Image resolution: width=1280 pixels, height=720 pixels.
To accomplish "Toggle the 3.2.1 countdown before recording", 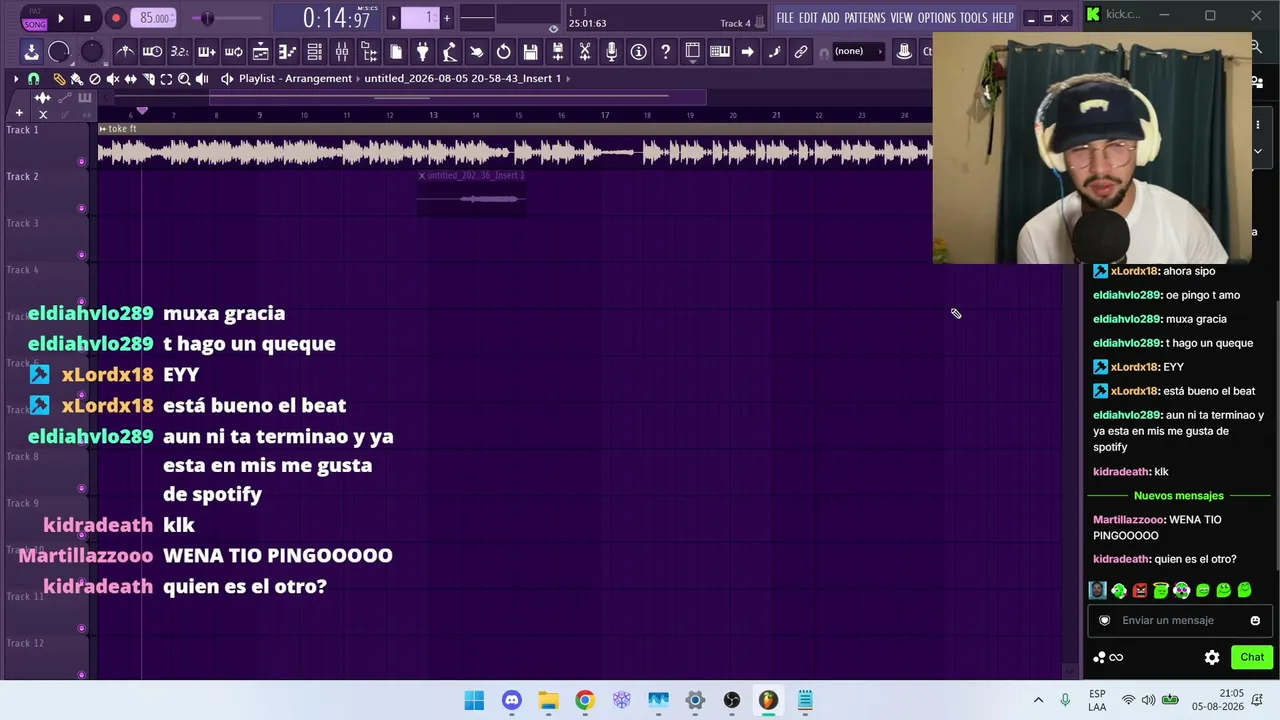I will coord(179,52).
